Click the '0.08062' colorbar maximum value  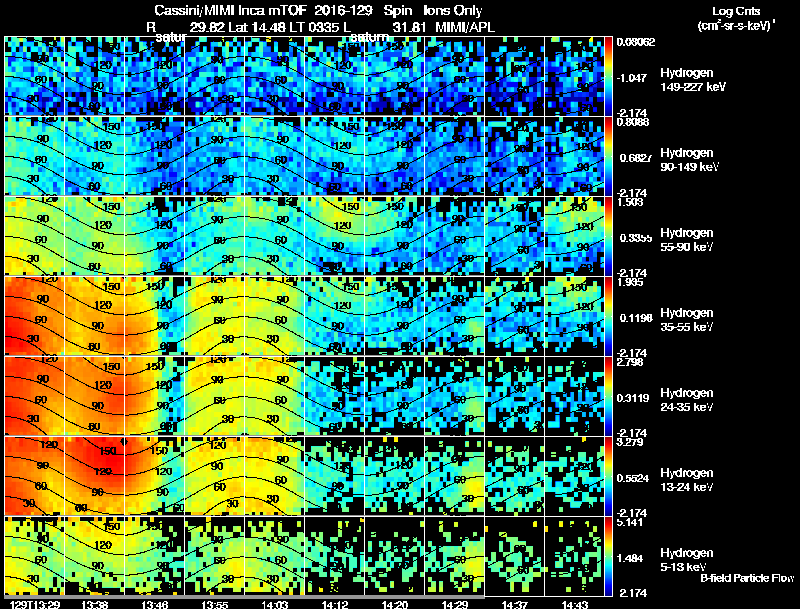click(636, 42)
